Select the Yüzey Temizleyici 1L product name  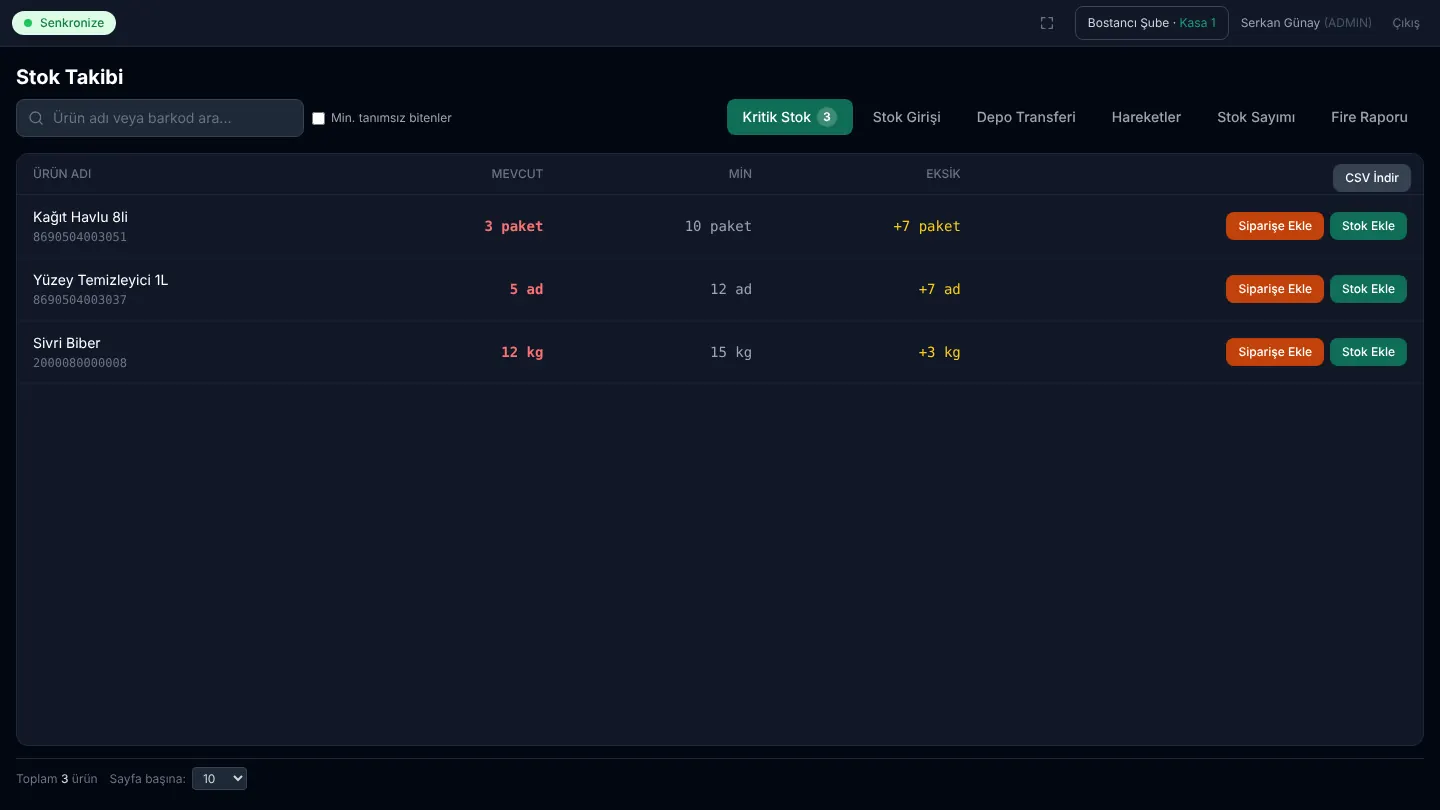pos(100,280)
